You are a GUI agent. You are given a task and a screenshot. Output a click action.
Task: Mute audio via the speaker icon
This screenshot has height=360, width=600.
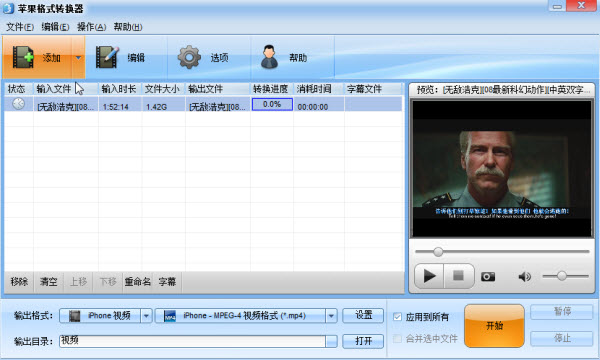click(x=525, y=276)
